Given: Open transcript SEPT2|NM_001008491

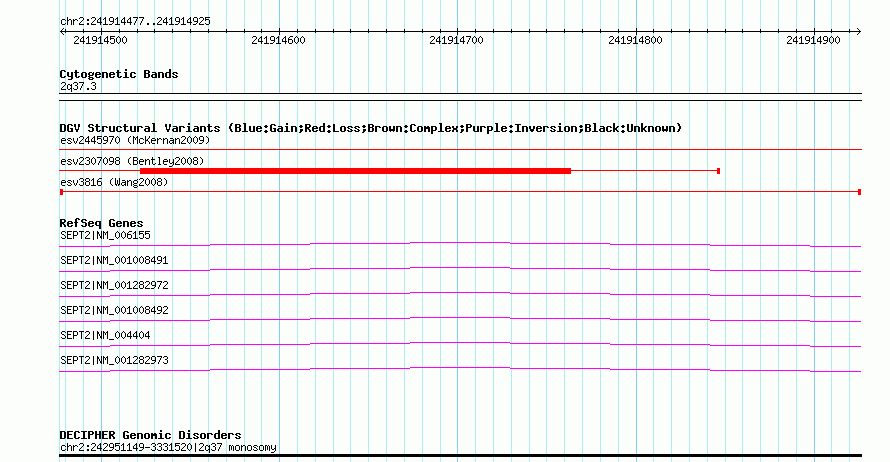Looking at the screenshot, I should click(114, 261).
